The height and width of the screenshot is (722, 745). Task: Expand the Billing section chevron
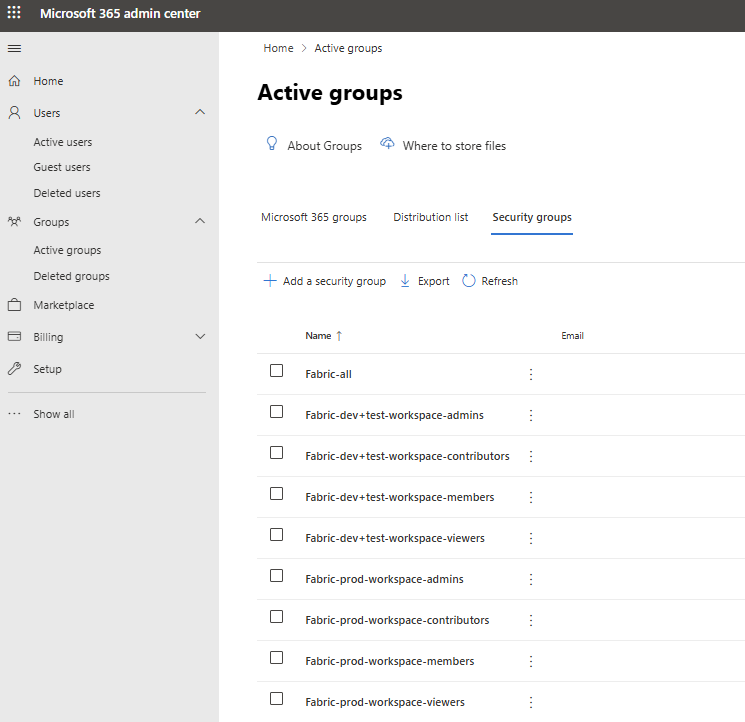coord(200,336)
